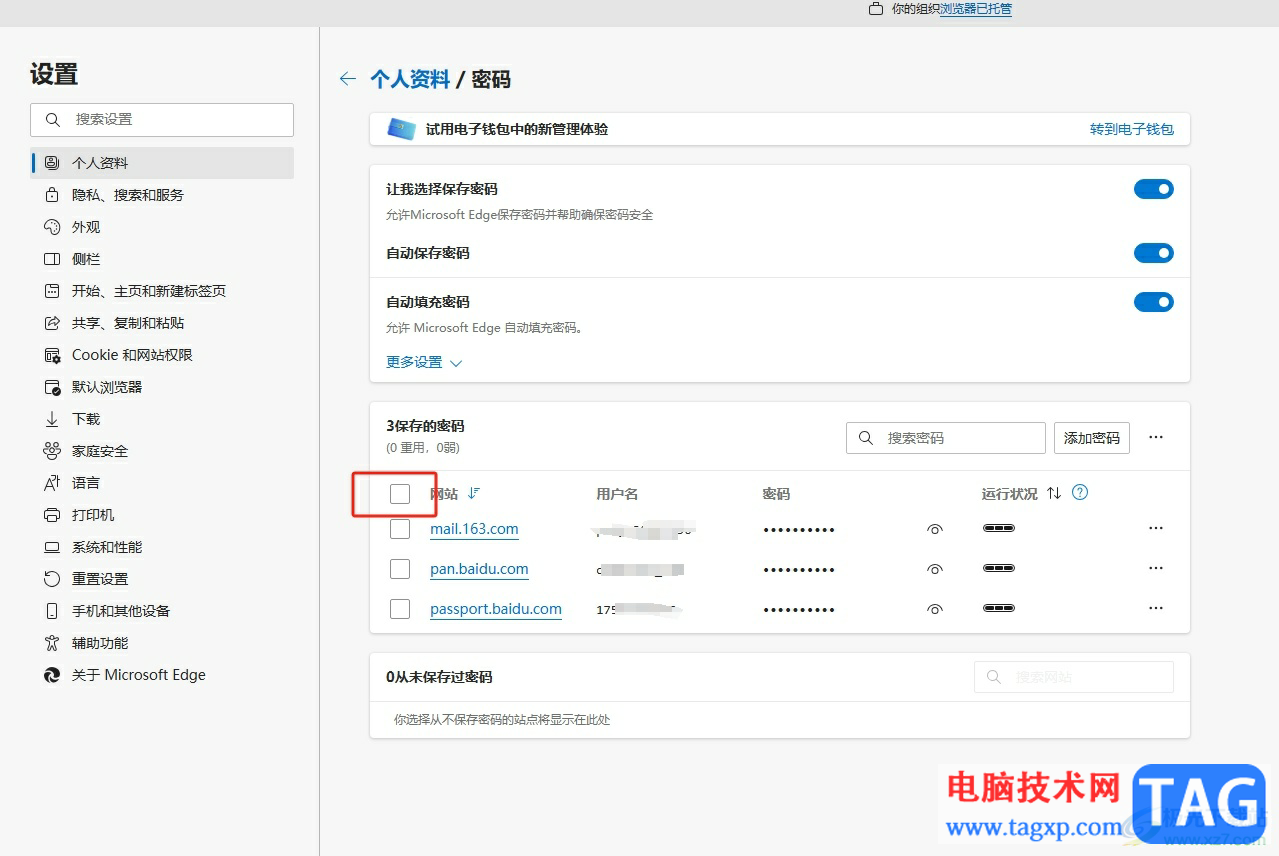The height and width of the screenshot is (856, 1279).
Task: Open 默认浏览器 settings
Action: point(163,387)
